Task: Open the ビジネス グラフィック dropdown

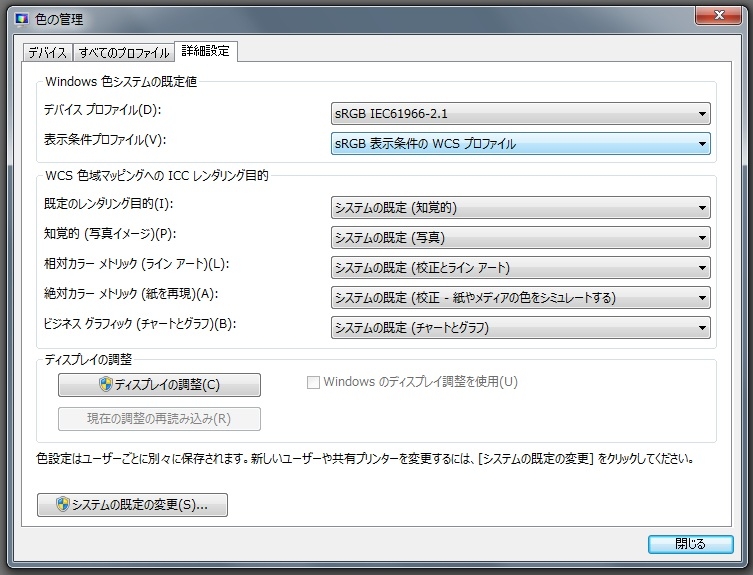Action: click(521, 328)
